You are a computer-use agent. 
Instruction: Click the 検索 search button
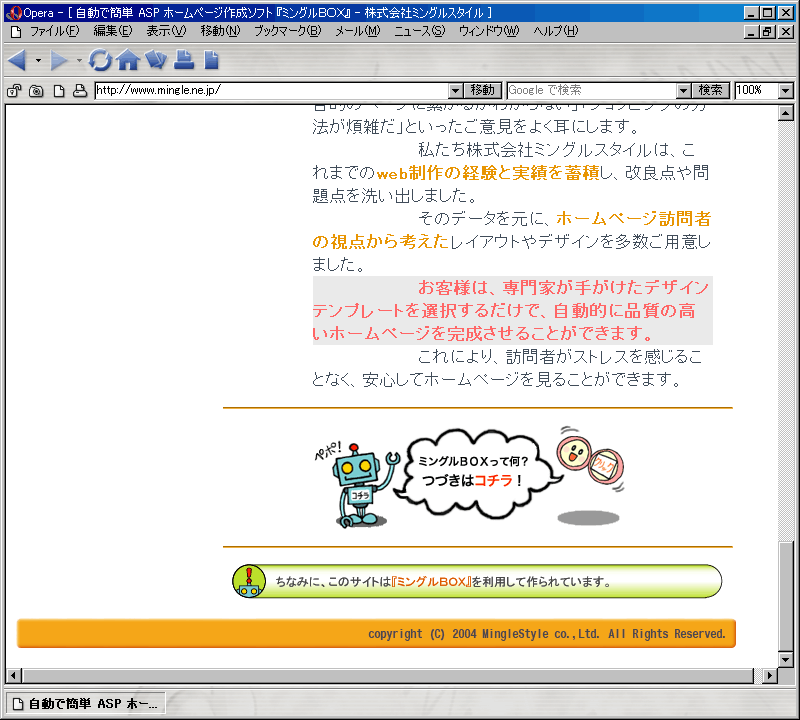click(x=711, y=90)
